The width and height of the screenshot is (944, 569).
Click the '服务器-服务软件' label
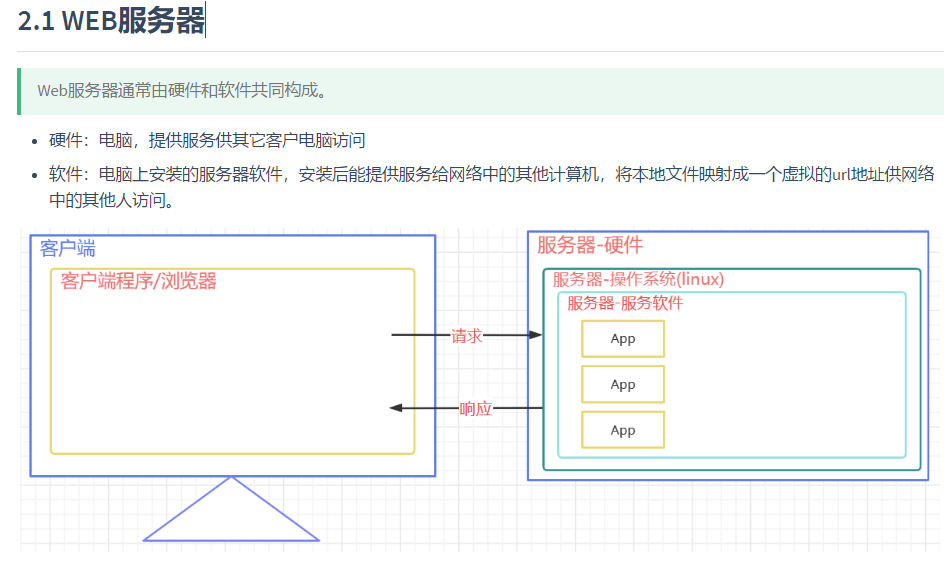(625, 303)
